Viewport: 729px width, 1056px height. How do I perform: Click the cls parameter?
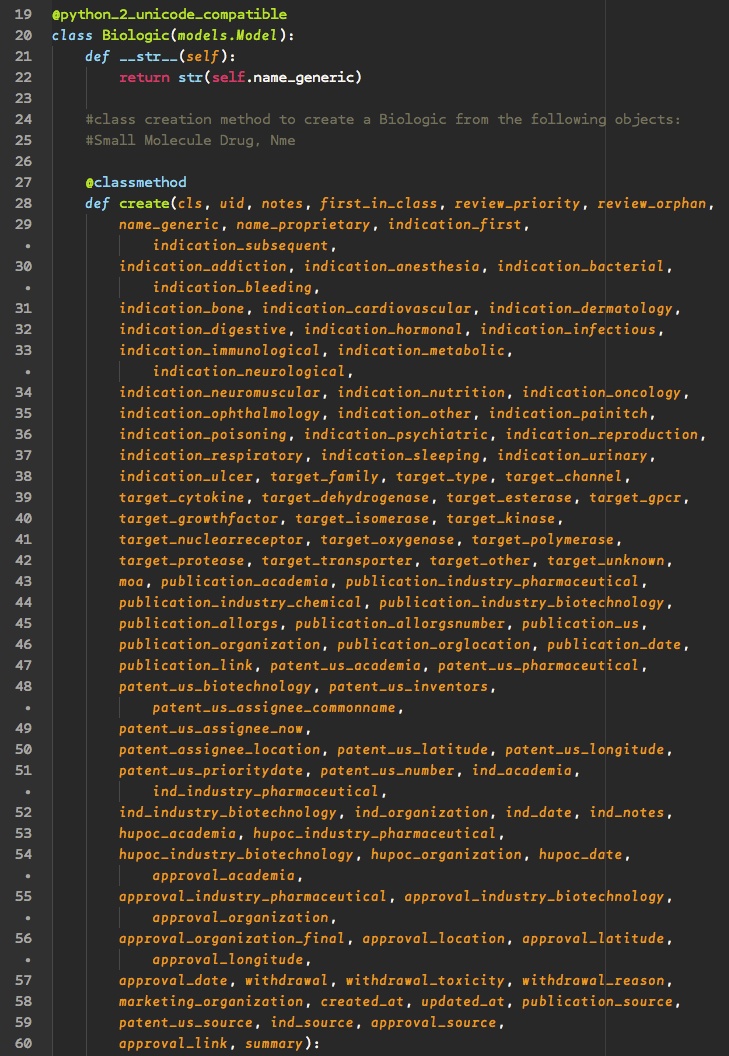190,203
